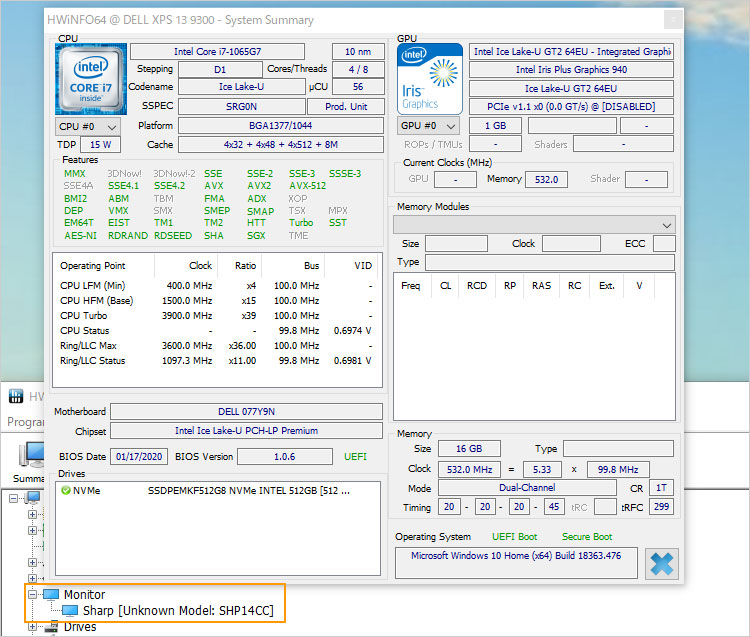
Task: Click the root computer icon in the tree
Action: (x=33, y=498)
